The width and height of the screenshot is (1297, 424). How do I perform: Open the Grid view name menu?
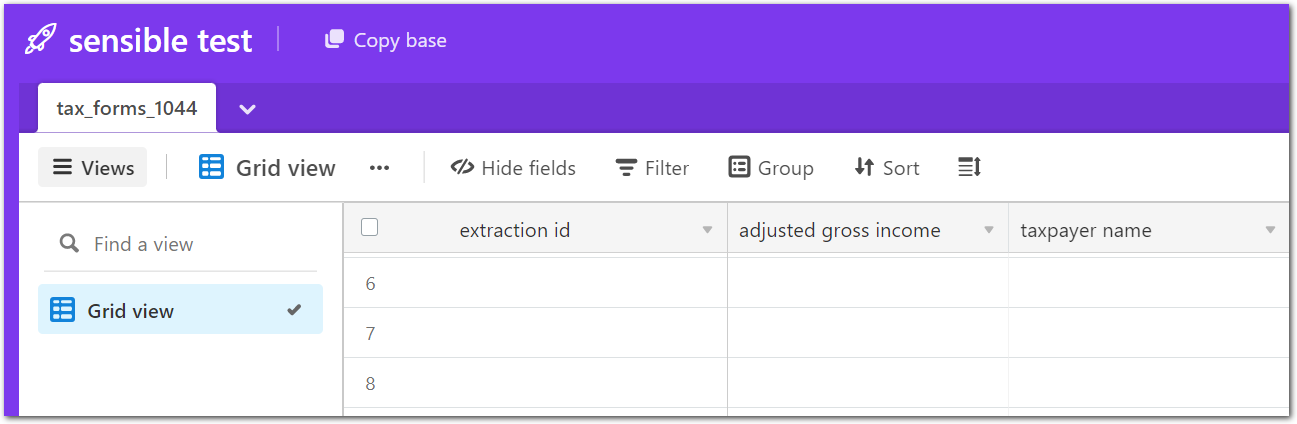tap(267, 168)
